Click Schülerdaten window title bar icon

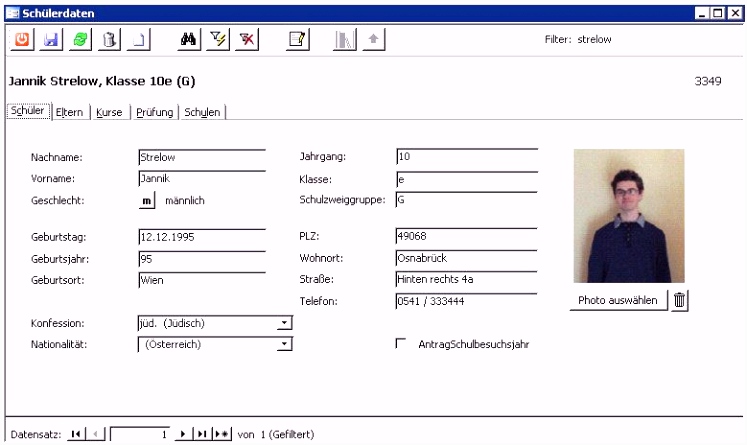[12, 13]
